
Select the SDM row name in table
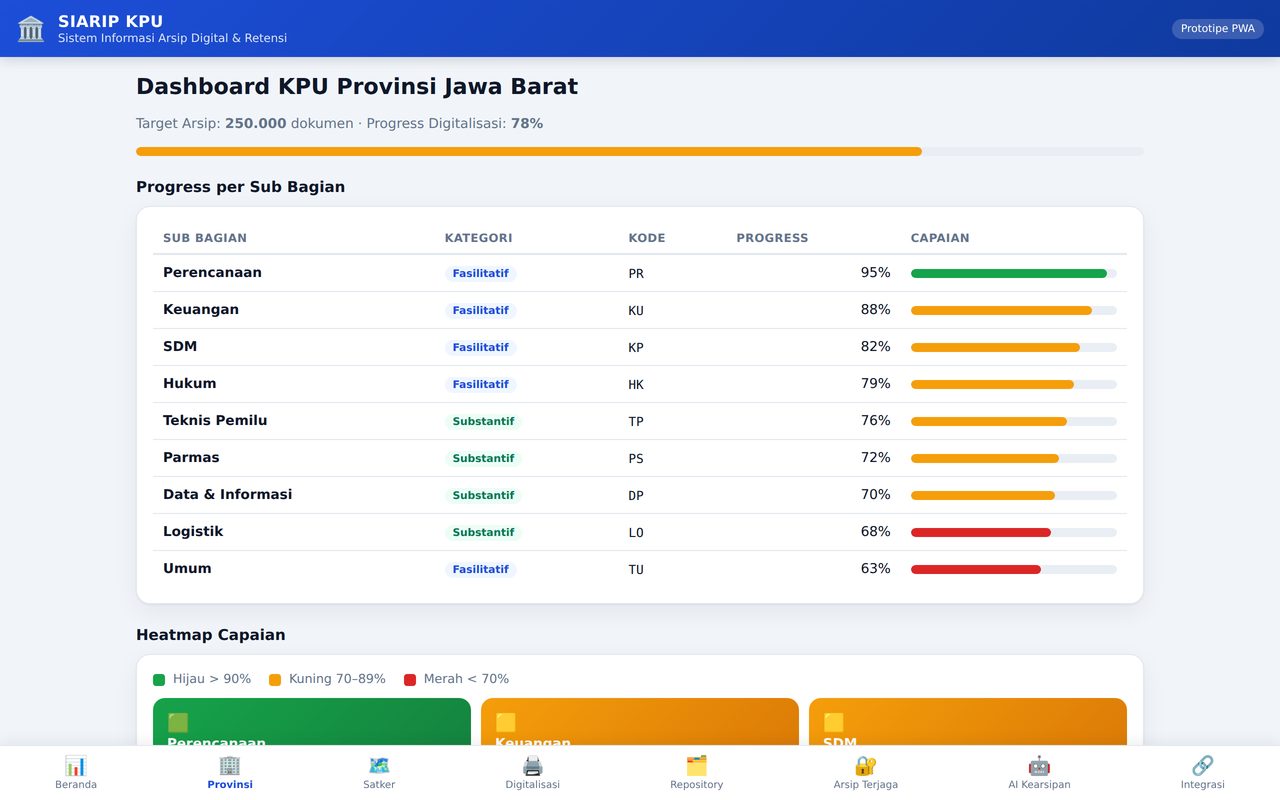[x=180, y=347]
